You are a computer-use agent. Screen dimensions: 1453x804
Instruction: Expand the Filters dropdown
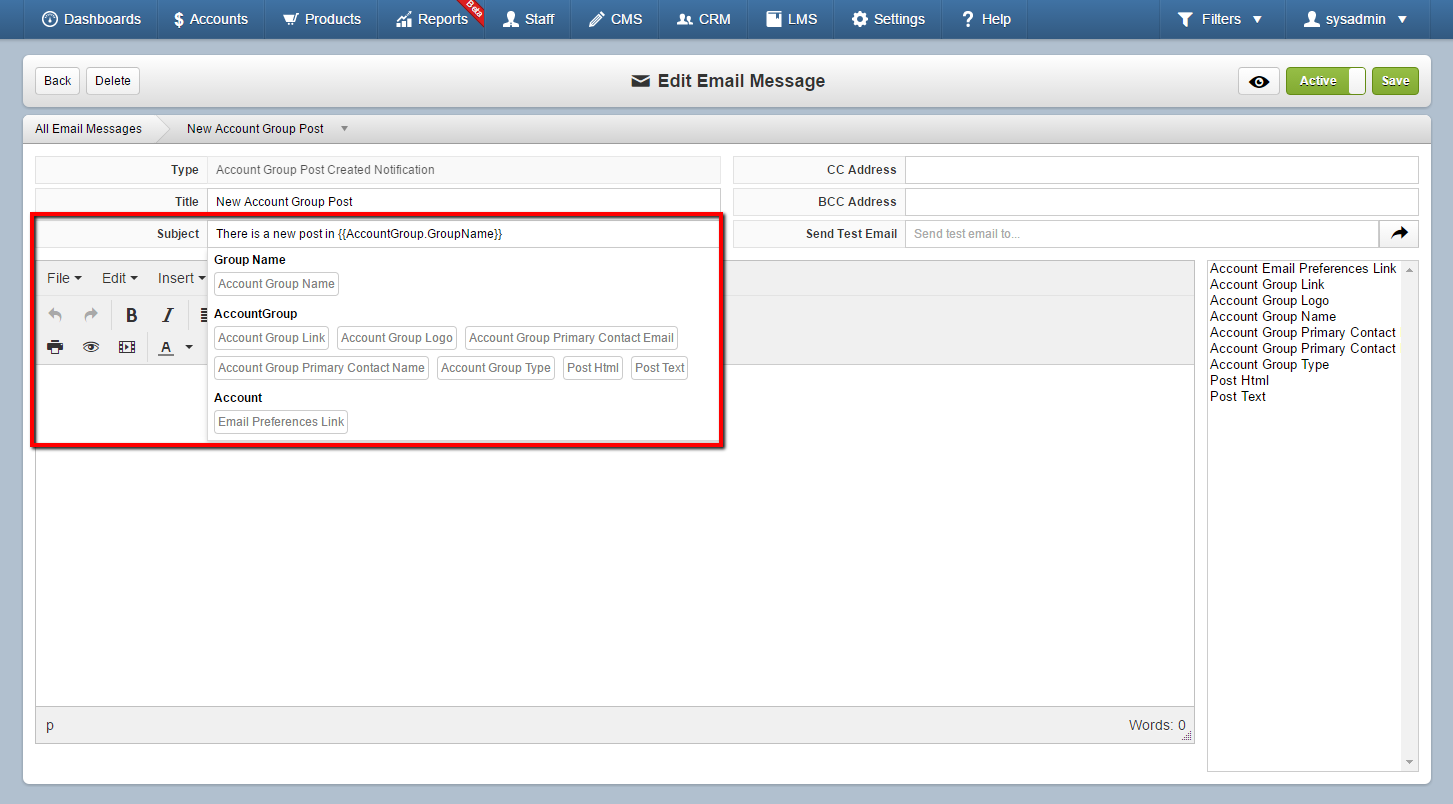[1220, 19]
